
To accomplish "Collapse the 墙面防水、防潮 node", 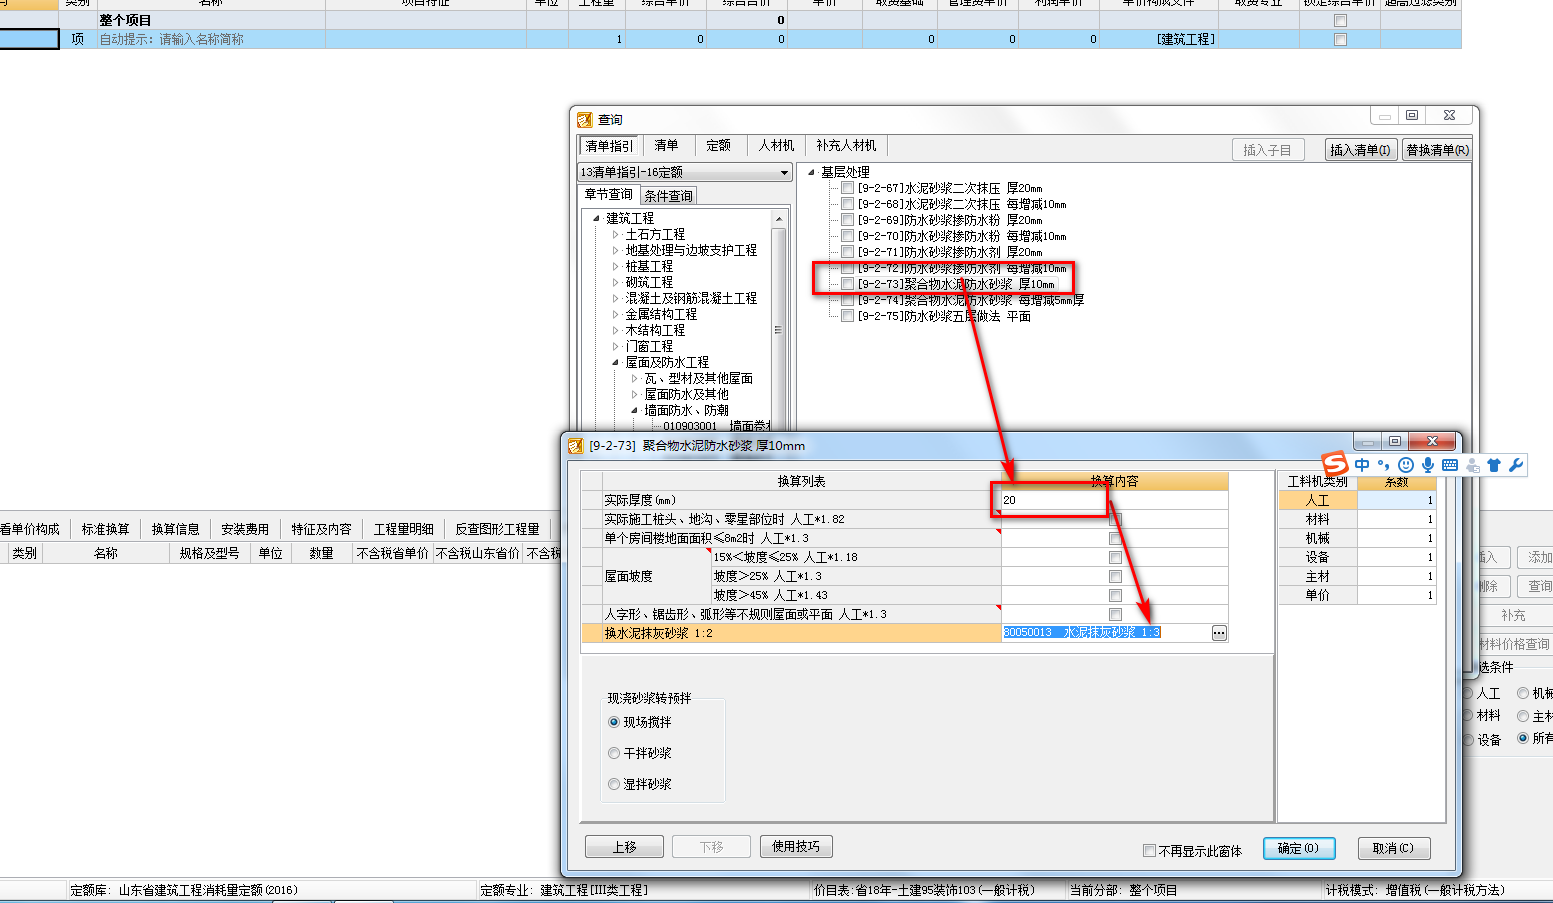I will (635, 410).
